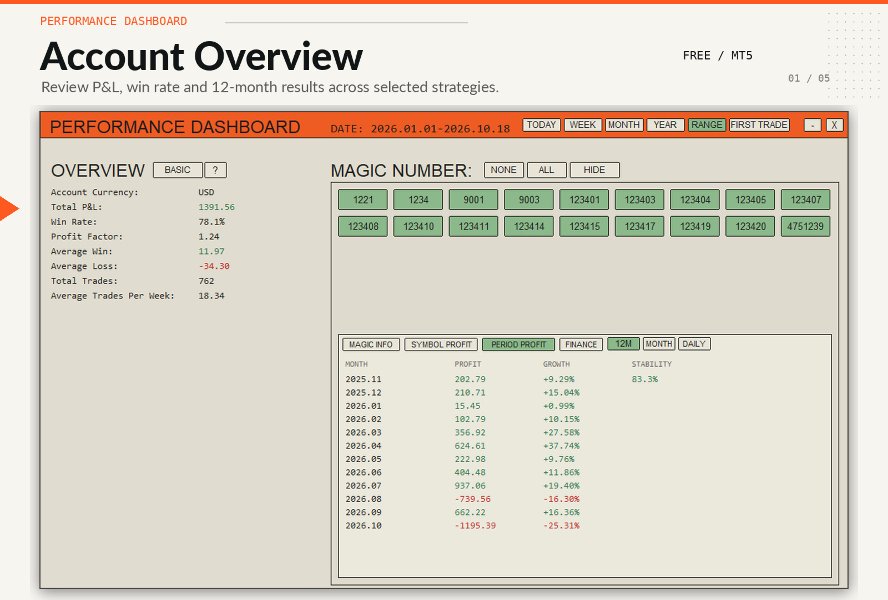Select the MONTH period view
888x600 pixels.
659,343
